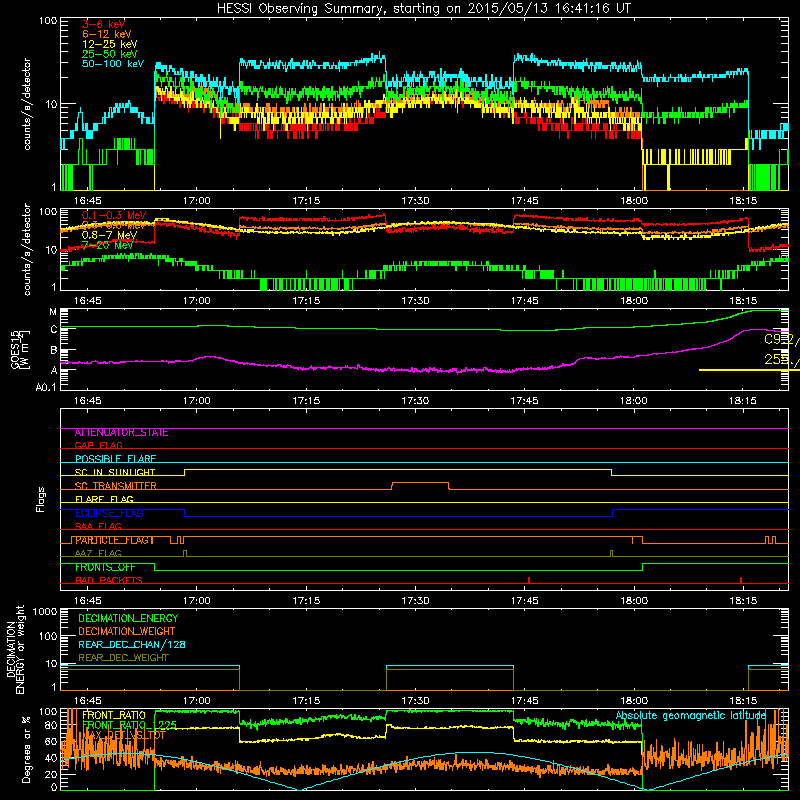Click the yellow 255 annotation in the GOES plot
The width and height of the screenshot is (800, 800).
click(782, 360)
